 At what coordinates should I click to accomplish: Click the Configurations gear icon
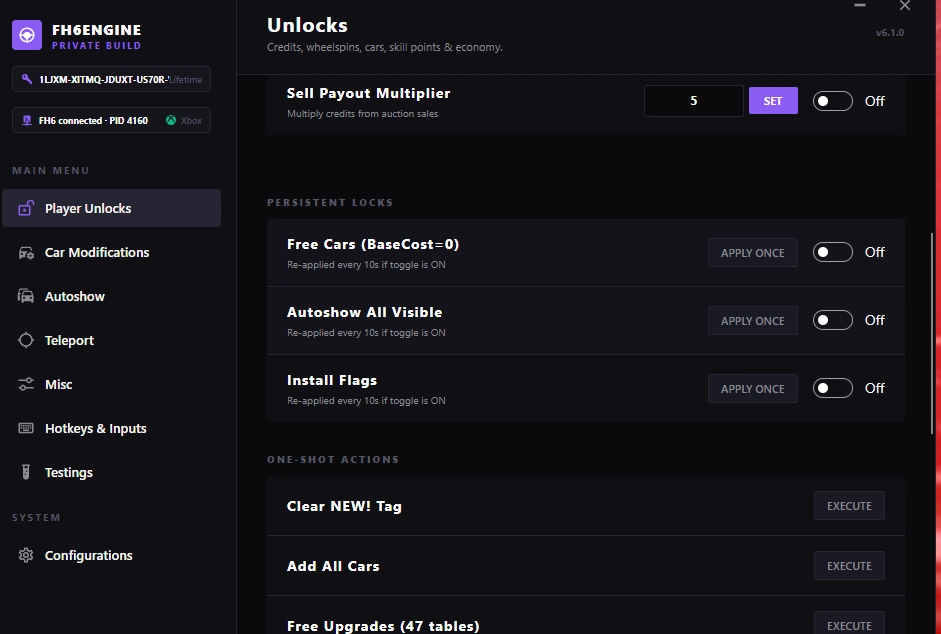point(26,555)
